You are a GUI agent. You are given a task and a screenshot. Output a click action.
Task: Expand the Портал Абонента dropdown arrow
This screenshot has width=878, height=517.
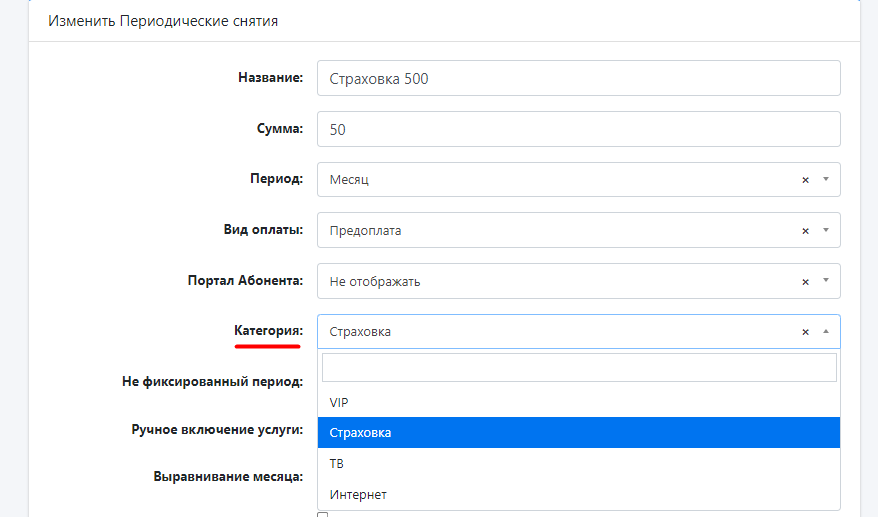826,282
